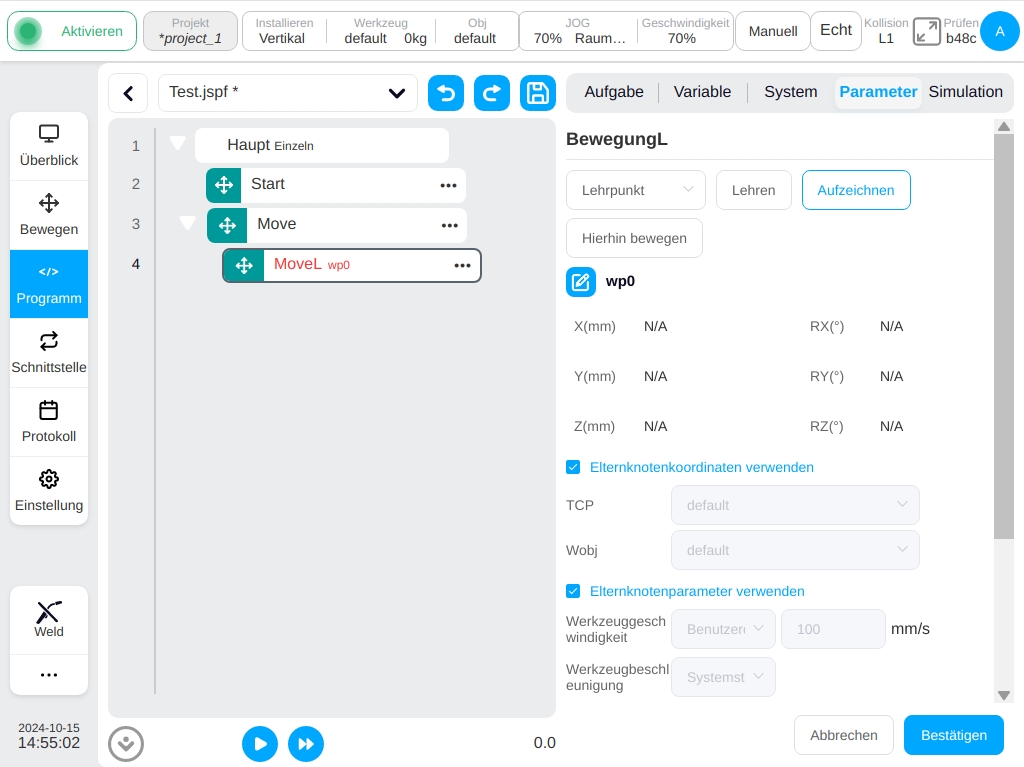Open the Wobj default dropdown
Image resolution: width=1024 pixels, height=767 pixels.
795,550
